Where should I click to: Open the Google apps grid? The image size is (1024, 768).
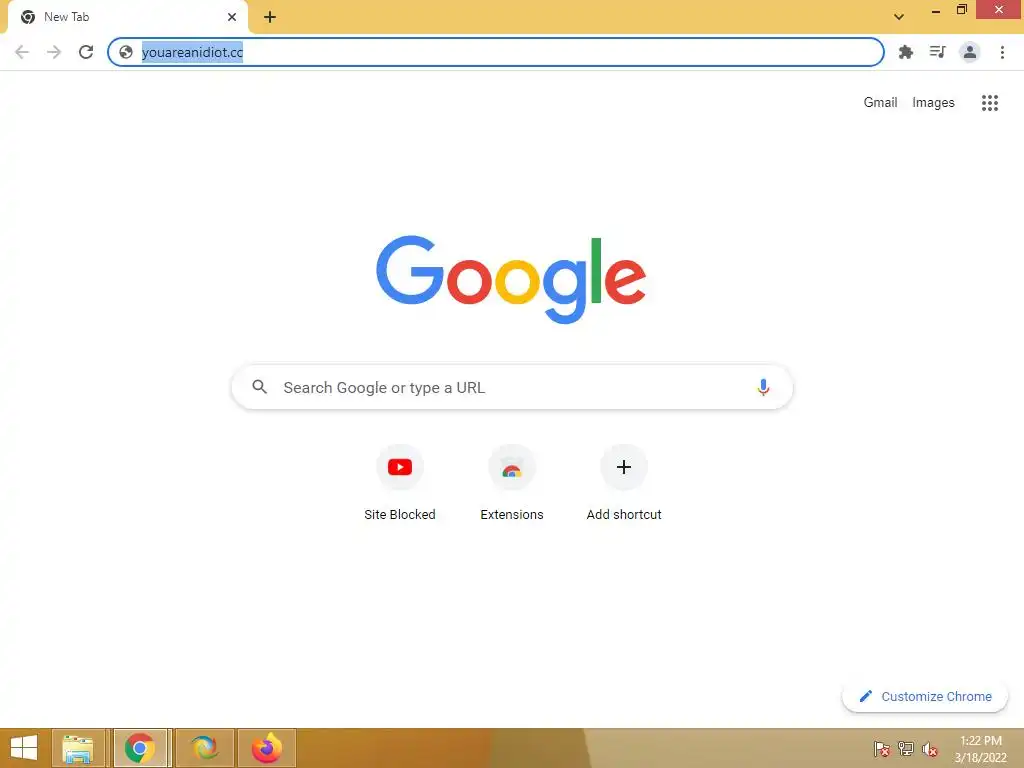989,103
